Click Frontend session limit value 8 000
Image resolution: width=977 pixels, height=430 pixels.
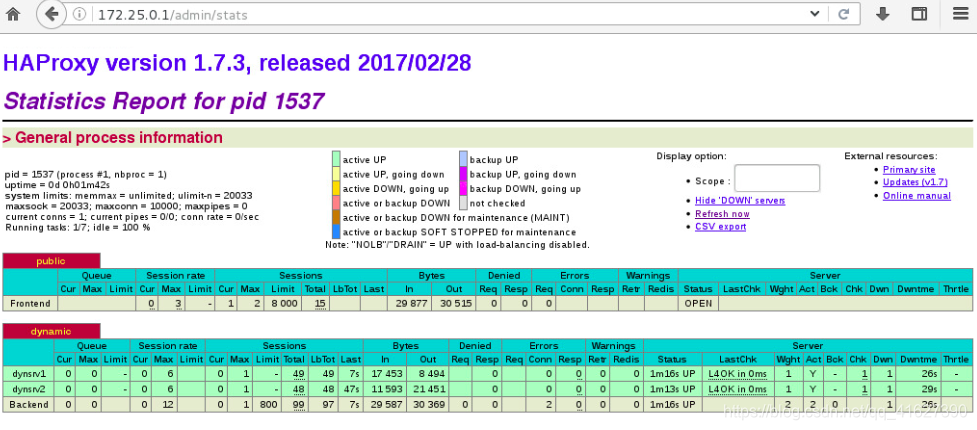(285, 303)
